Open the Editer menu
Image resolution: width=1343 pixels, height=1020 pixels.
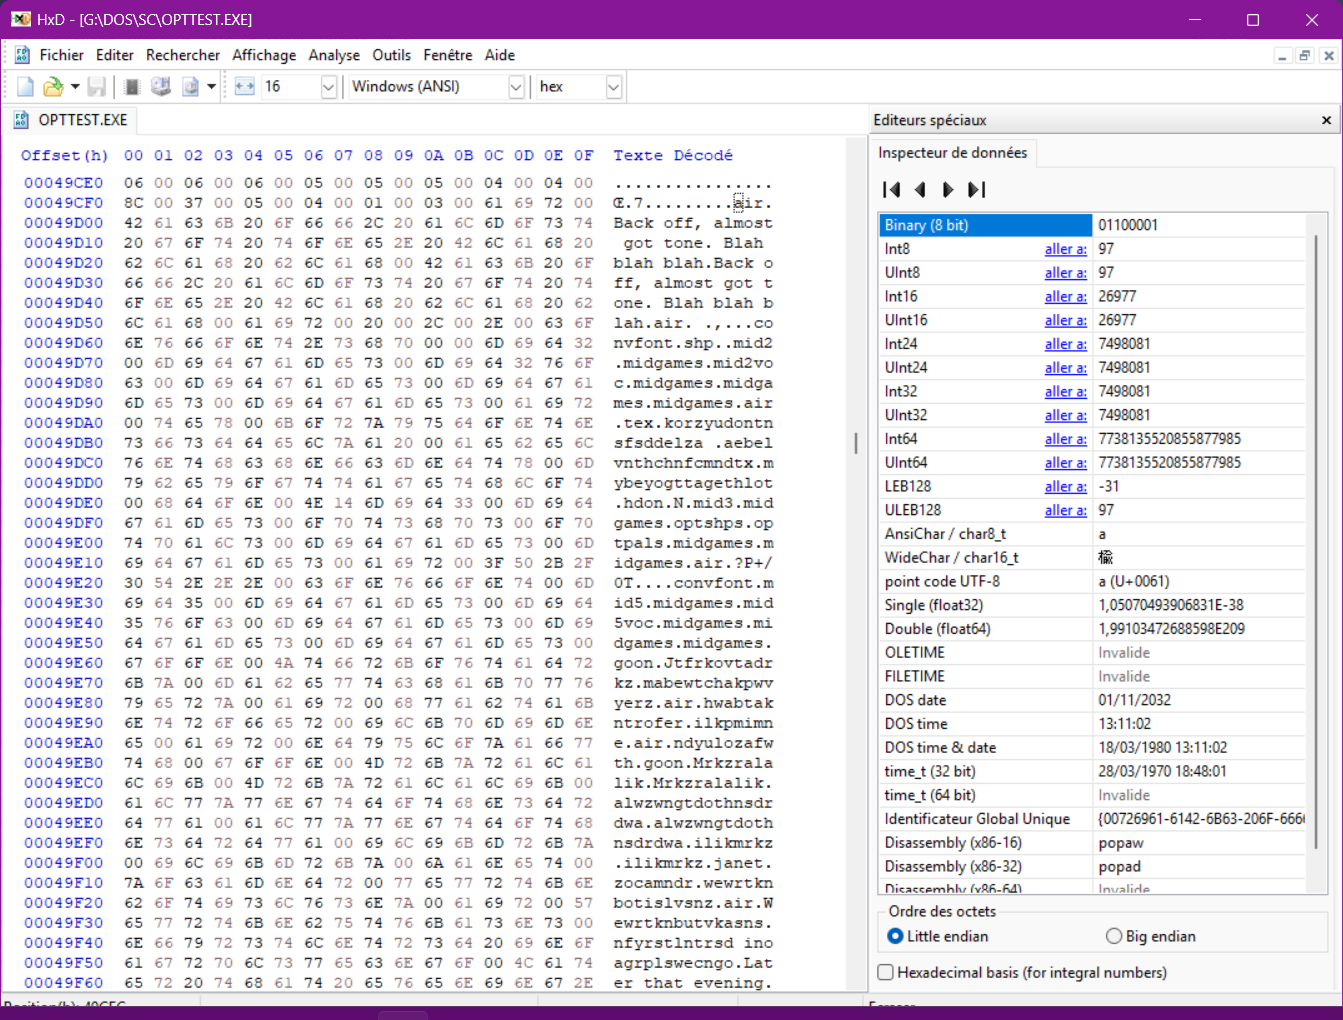point(115,55)
